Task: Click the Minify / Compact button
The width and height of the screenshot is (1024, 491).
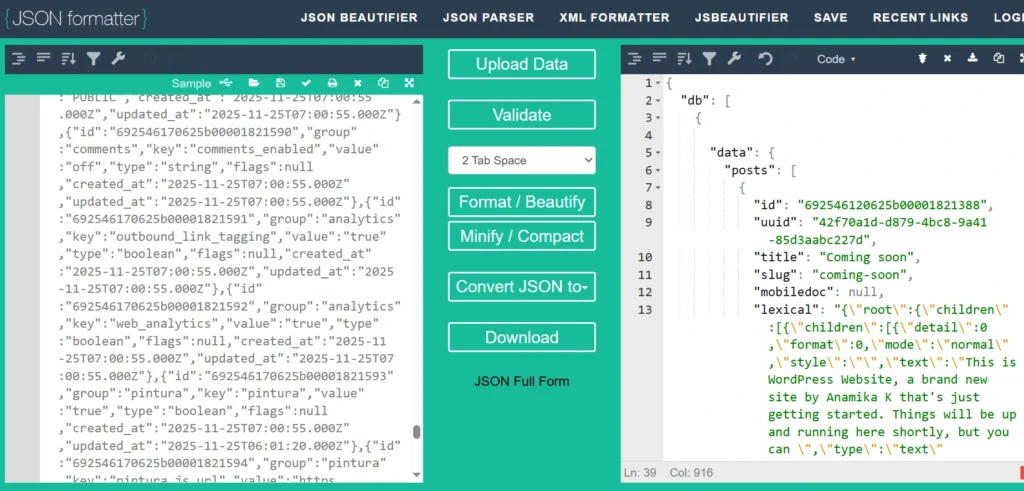Action: point(522,237)
